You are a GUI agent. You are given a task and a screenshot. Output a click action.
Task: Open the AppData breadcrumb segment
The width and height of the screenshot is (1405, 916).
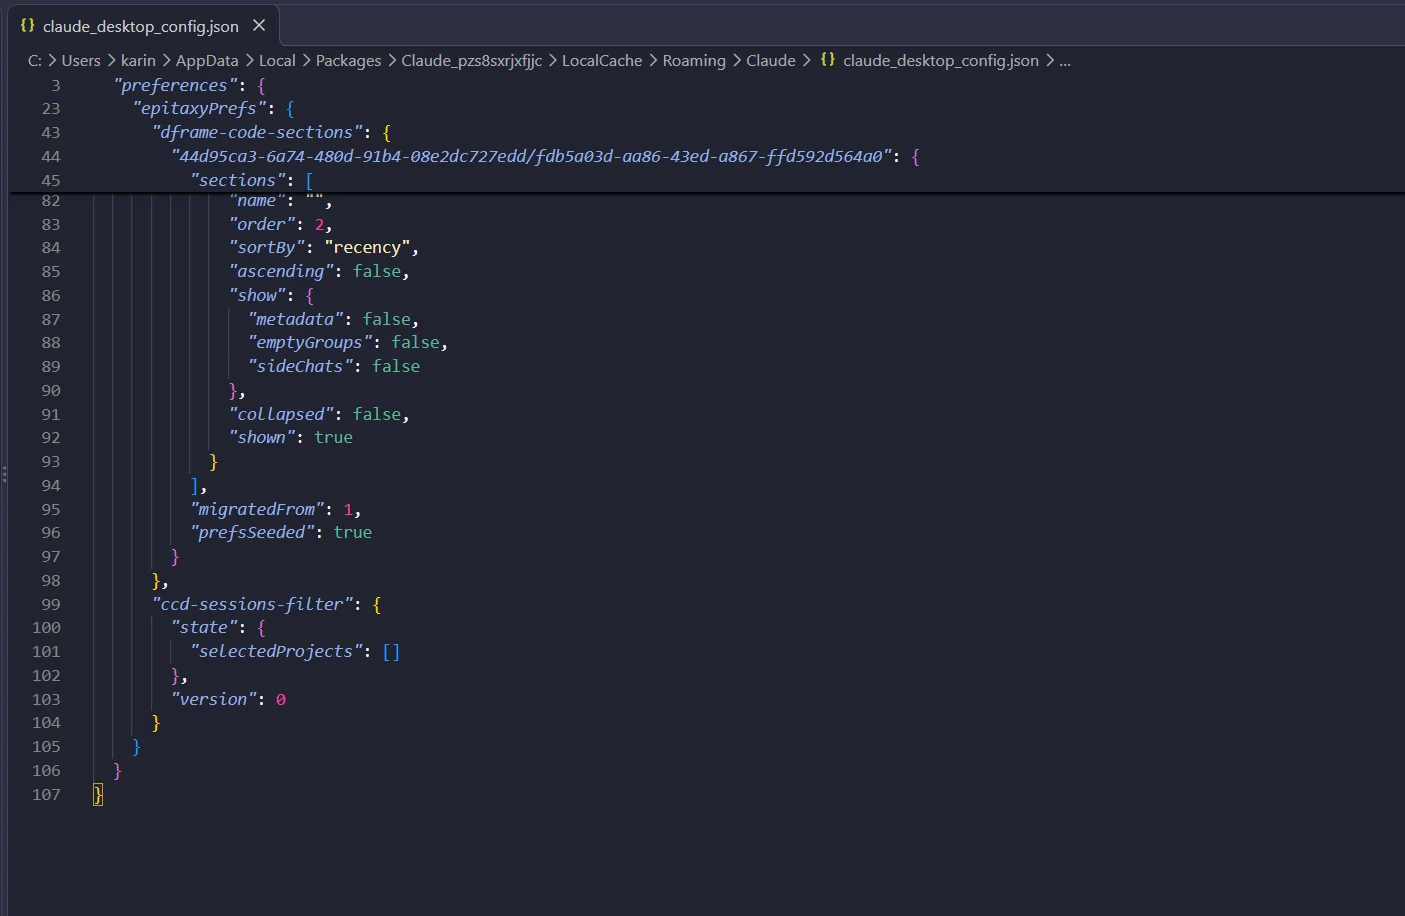(207, 60)
